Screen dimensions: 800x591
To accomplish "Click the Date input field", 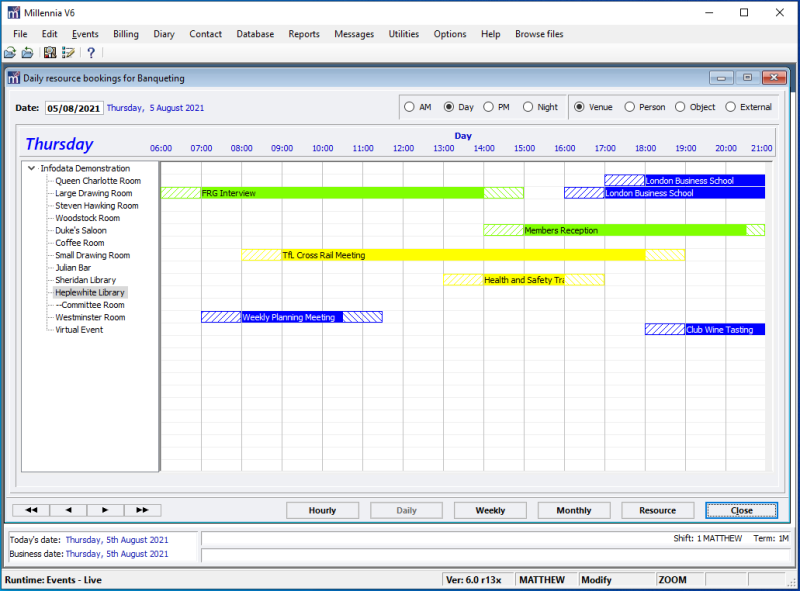I will [73, 108].
